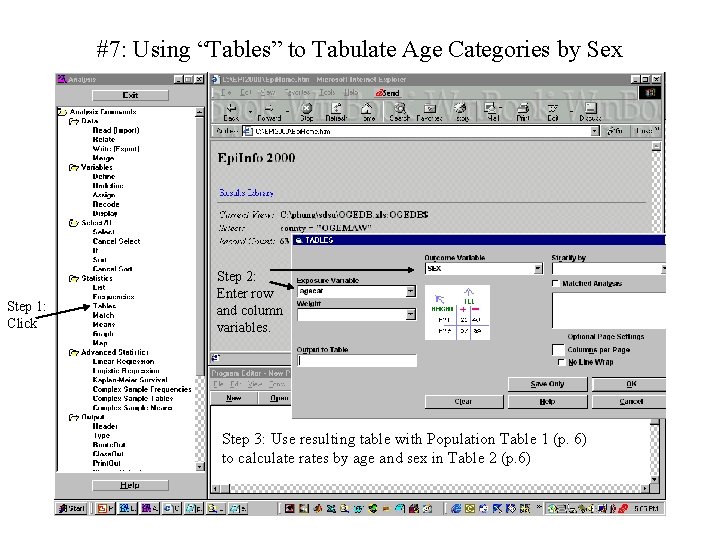Collapse the Variables folder in the command tree

point(73,168)
